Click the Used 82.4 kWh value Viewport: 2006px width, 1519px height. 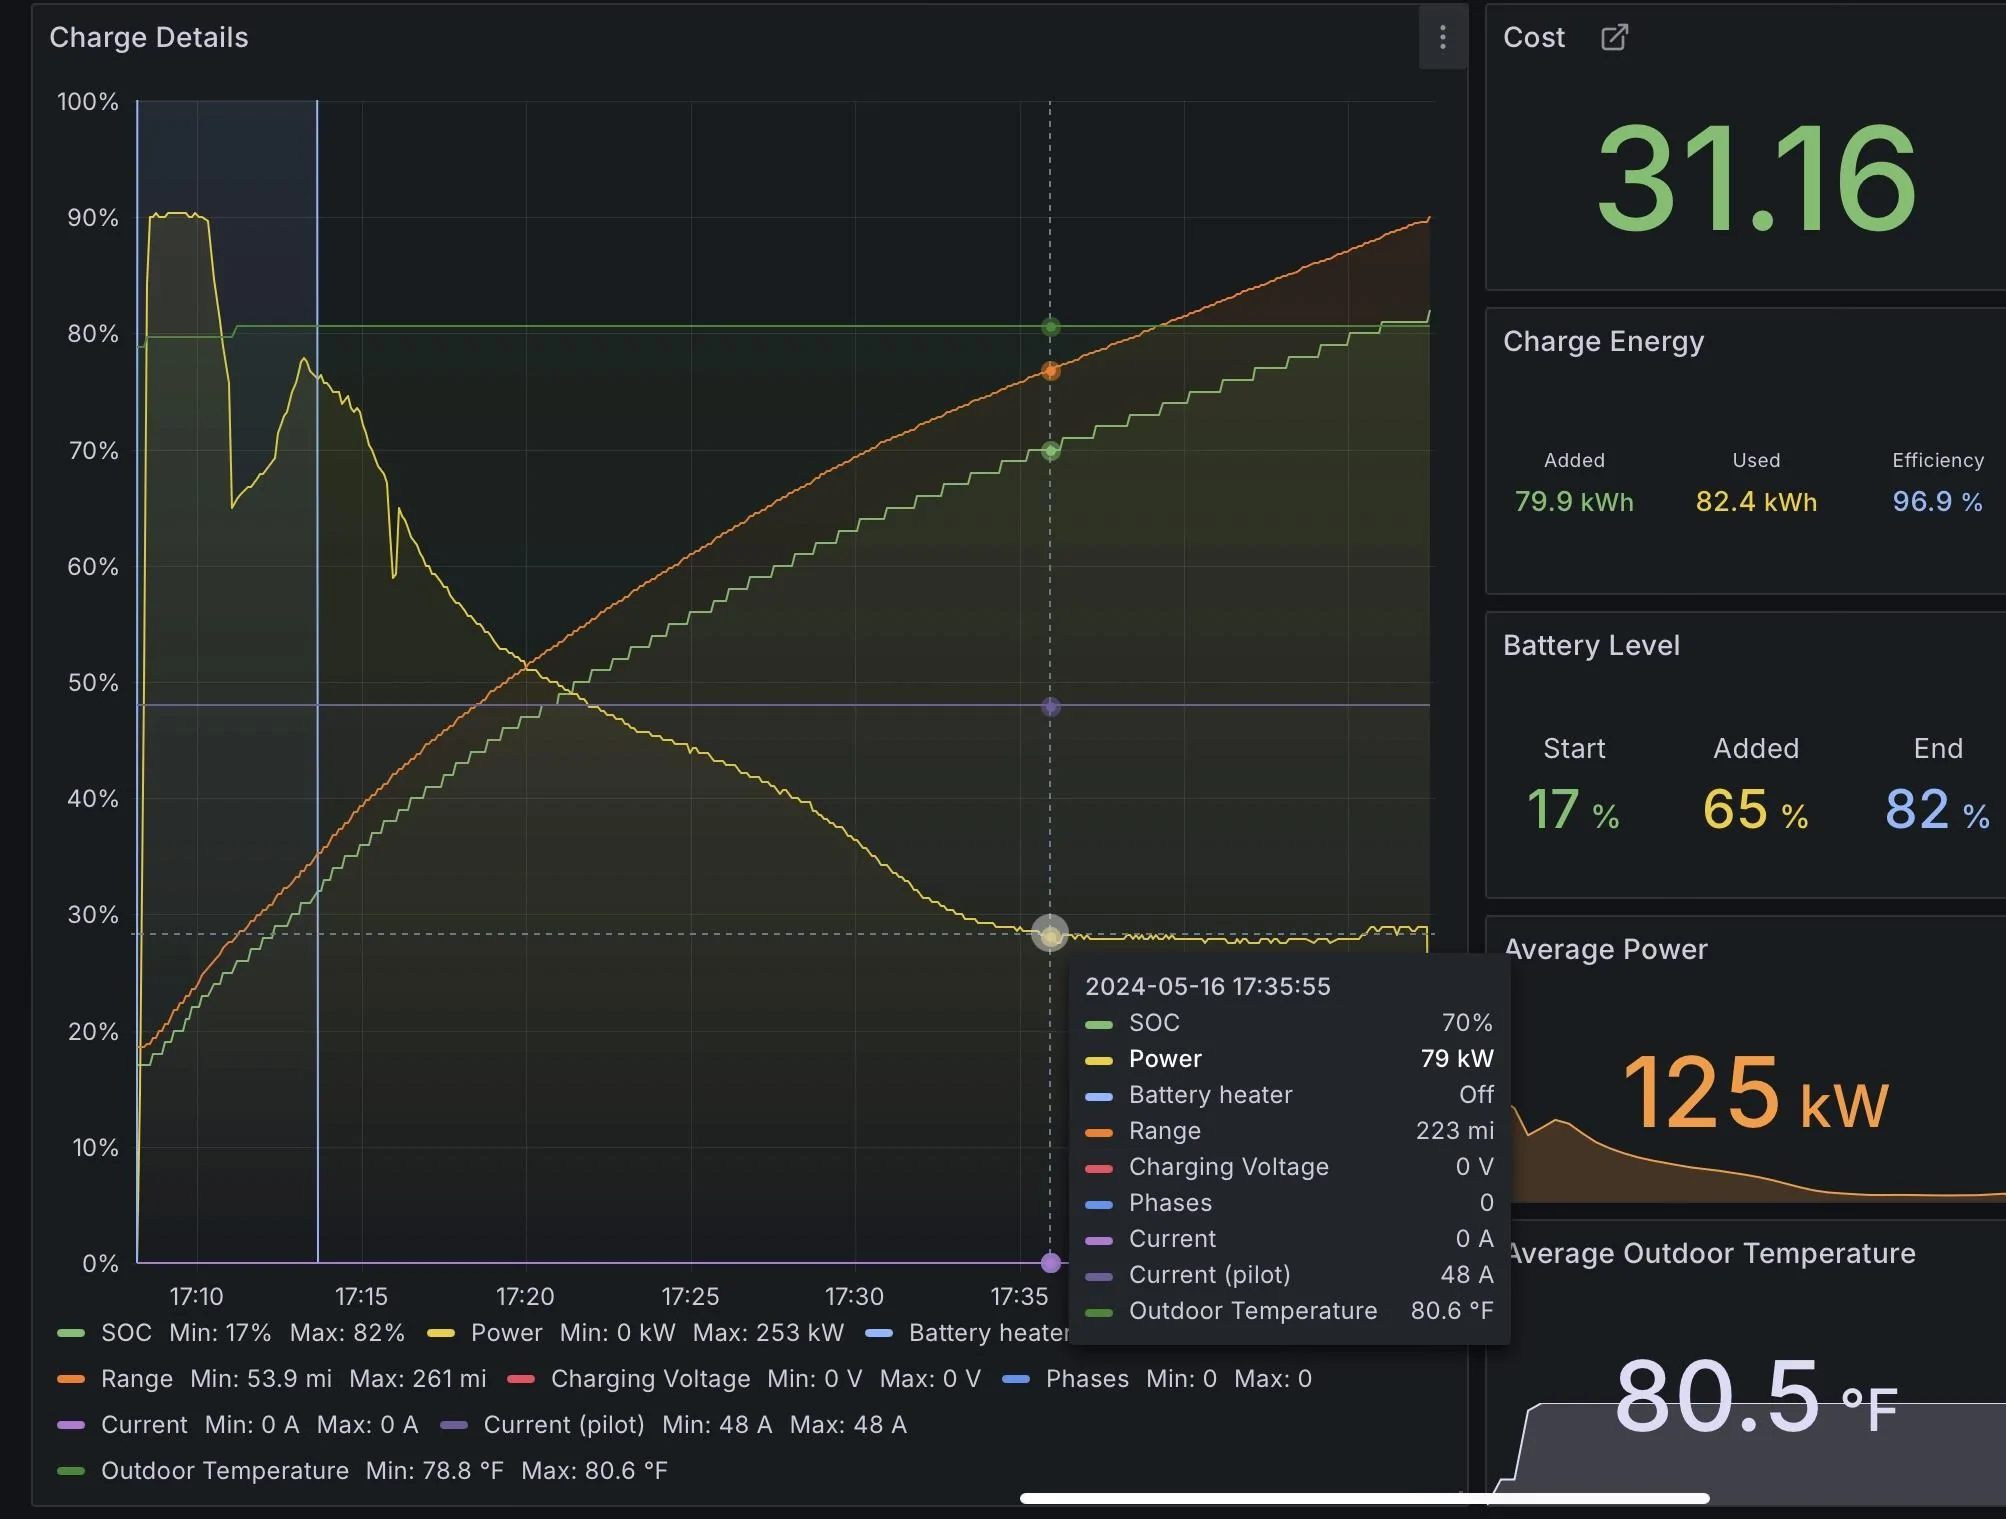1756,502
